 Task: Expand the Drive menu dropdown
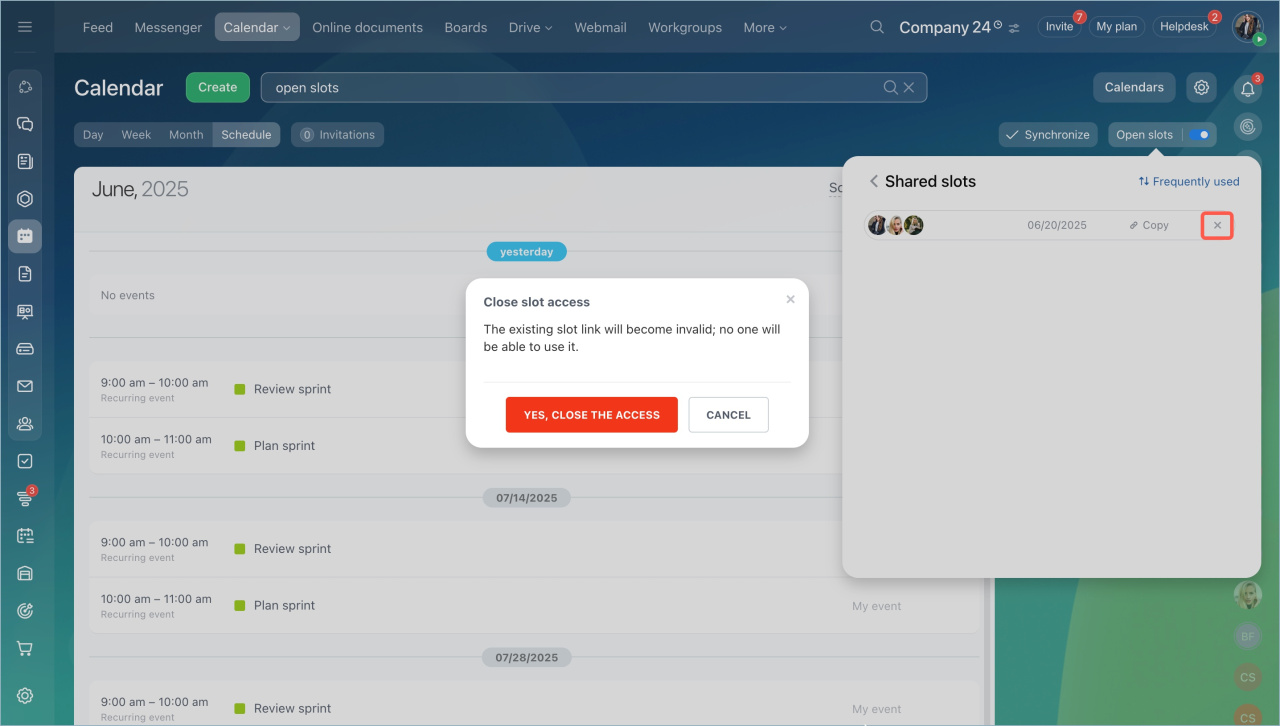(x=530, y=27)
